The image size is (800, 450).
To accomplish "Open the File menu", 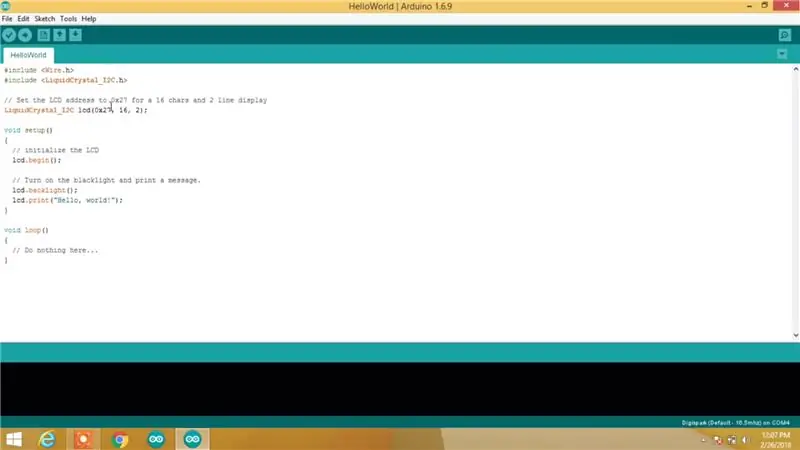I will [7, 19].
